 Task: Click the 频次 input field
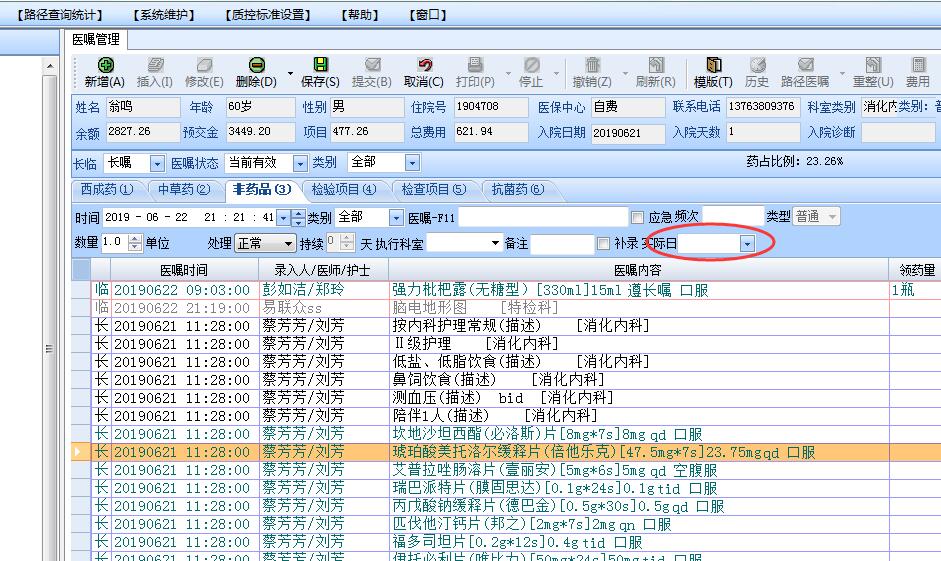pos(732,217)
